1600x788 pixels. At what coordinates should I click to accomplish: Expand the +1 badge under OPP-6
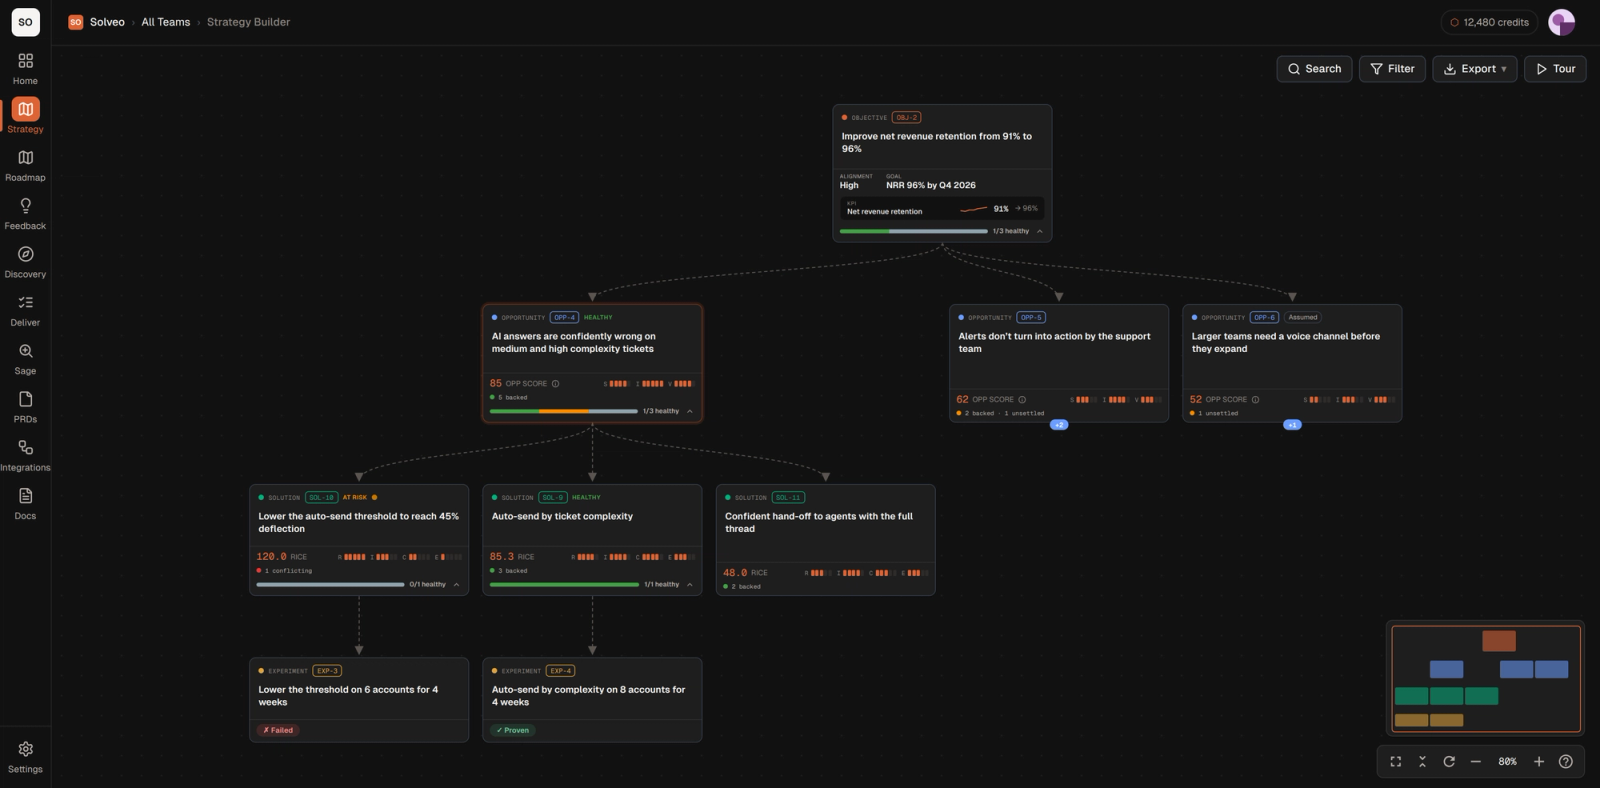pyautogui.click(x=1292, y=425)
